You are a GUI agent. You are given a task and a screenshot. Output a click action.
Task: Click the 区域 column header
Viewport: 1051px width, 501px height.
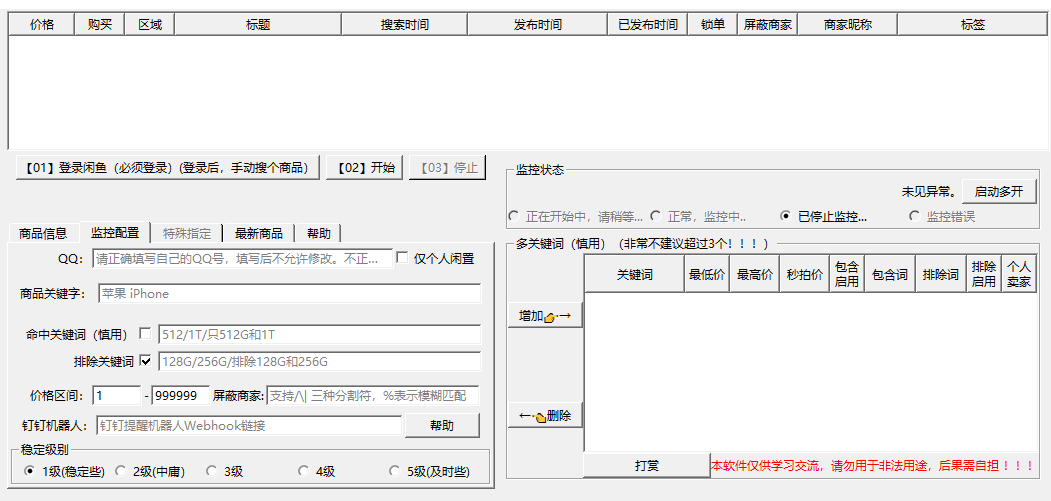coord(149,25)
